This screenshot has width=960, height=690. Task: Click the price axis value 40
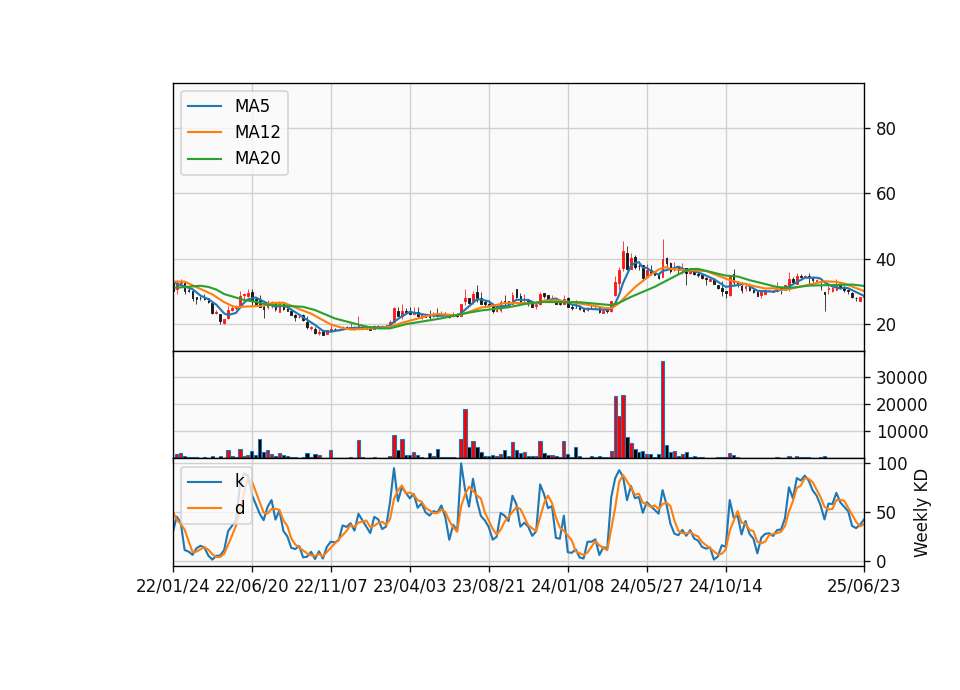pos(885,260)
